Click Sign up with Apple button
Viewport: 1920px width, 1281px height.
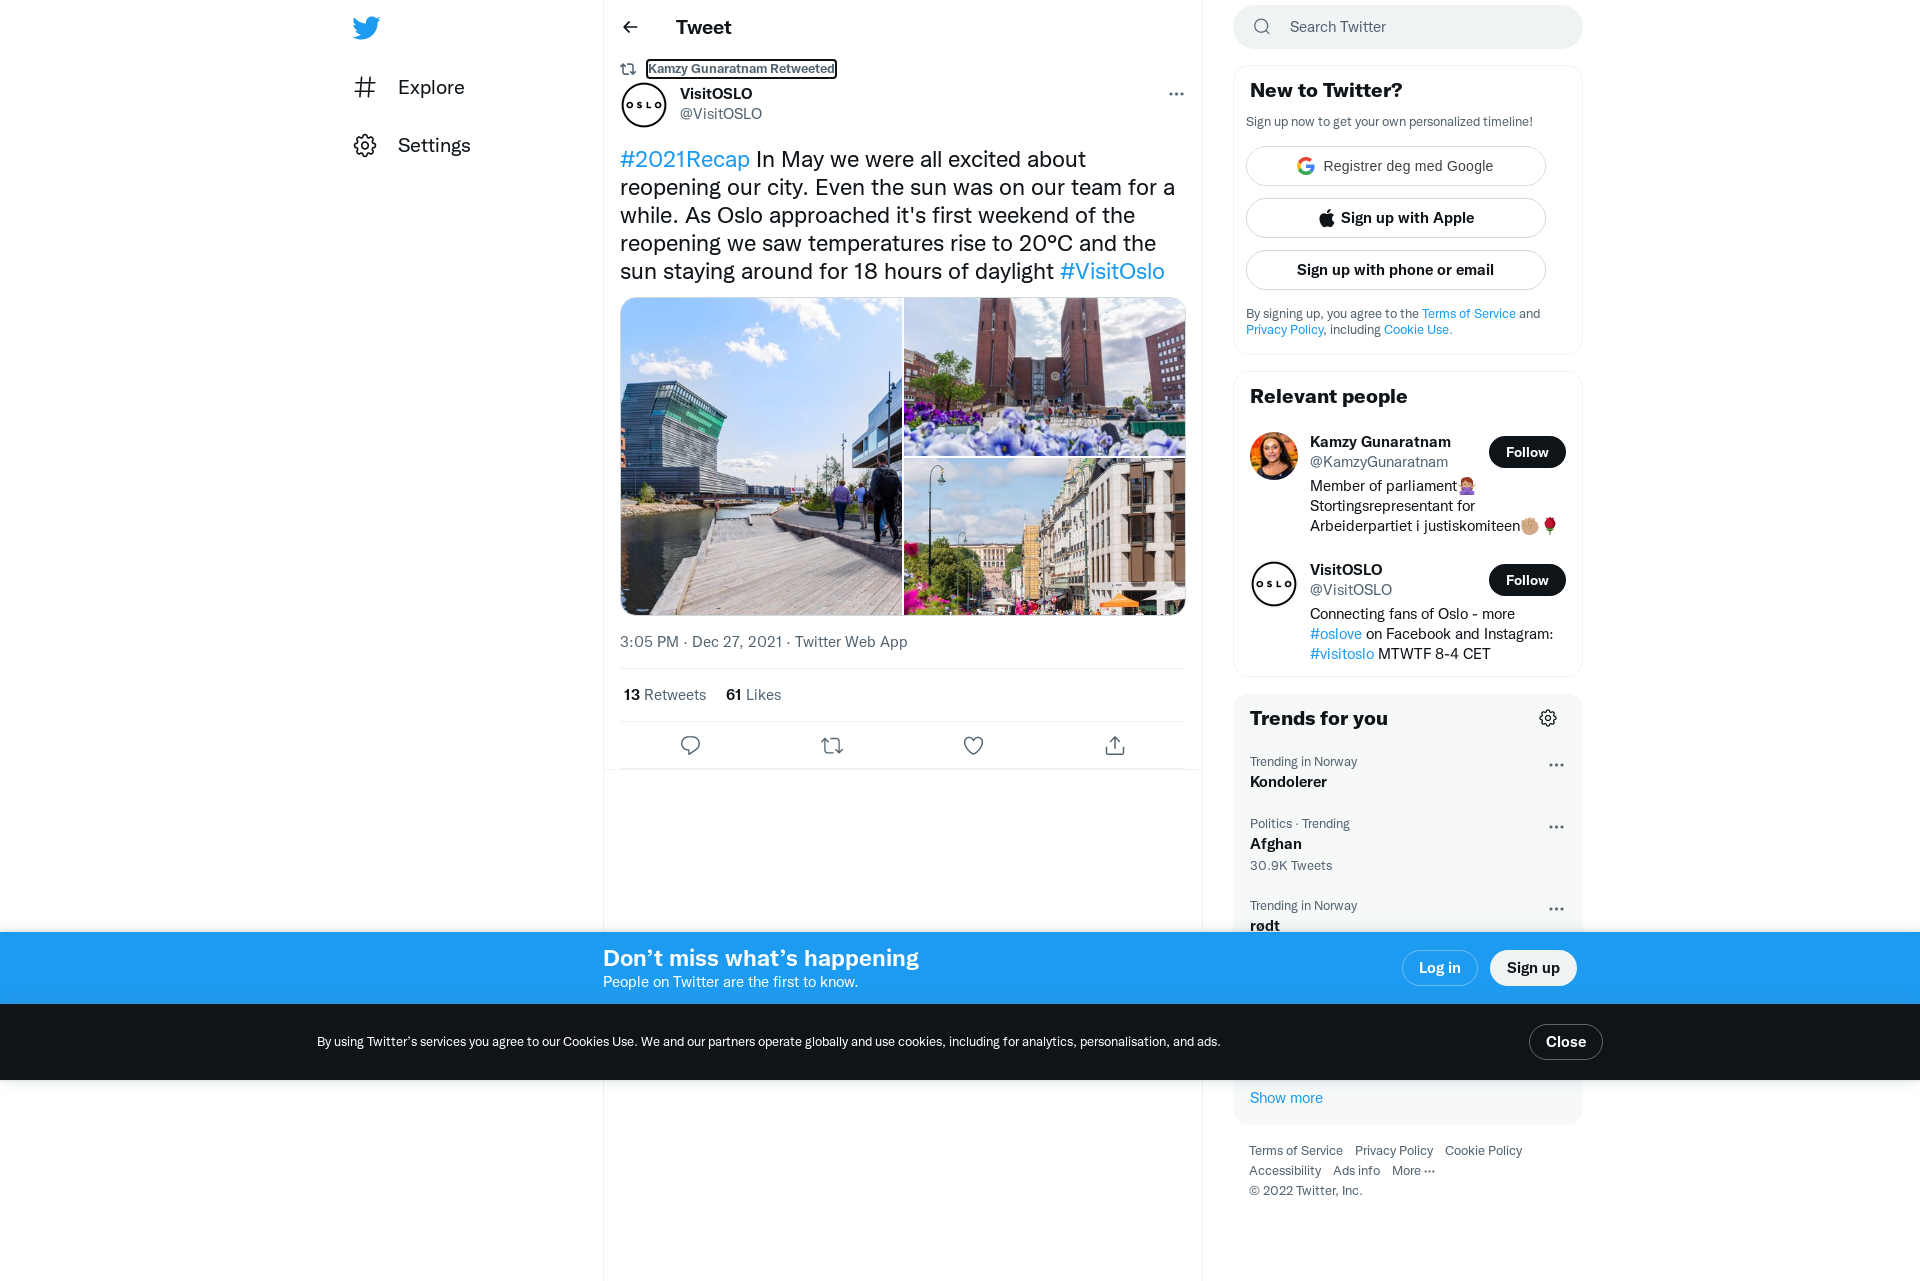[1395, 218]
